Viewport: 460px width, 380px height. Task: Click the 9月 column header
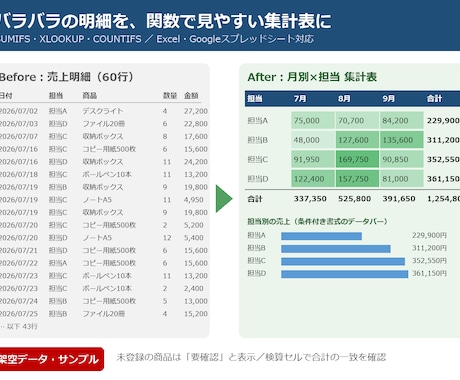(x=389, y=99)
